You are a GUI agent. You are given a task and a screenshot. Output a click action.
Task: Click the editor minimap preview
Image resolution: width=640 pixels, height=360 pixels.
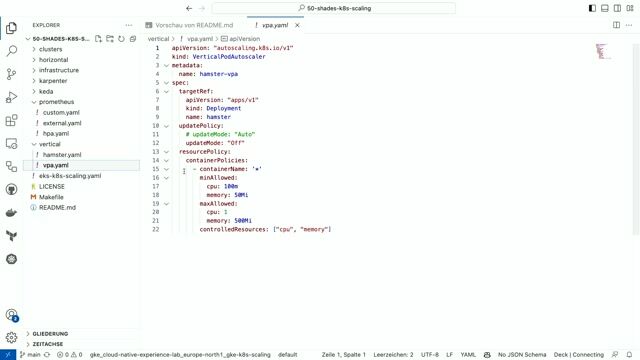pos(603,51)
